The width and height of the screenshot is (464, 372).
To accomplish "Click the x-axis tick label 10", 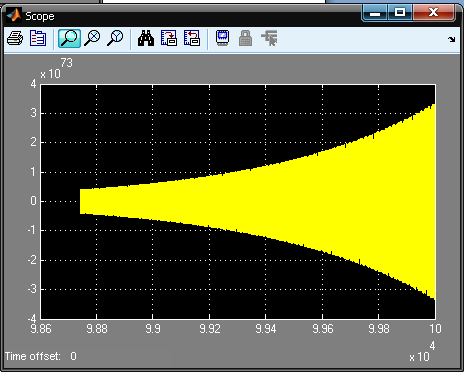I will tap(435, 329).
